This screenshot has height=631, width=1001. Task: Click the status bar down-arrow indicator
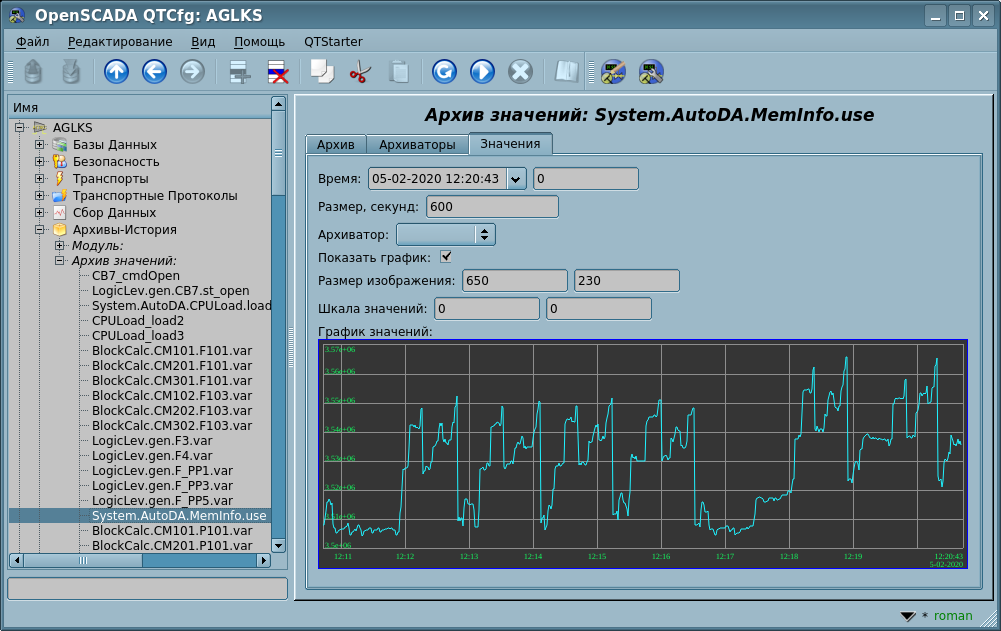coord(908,616)
